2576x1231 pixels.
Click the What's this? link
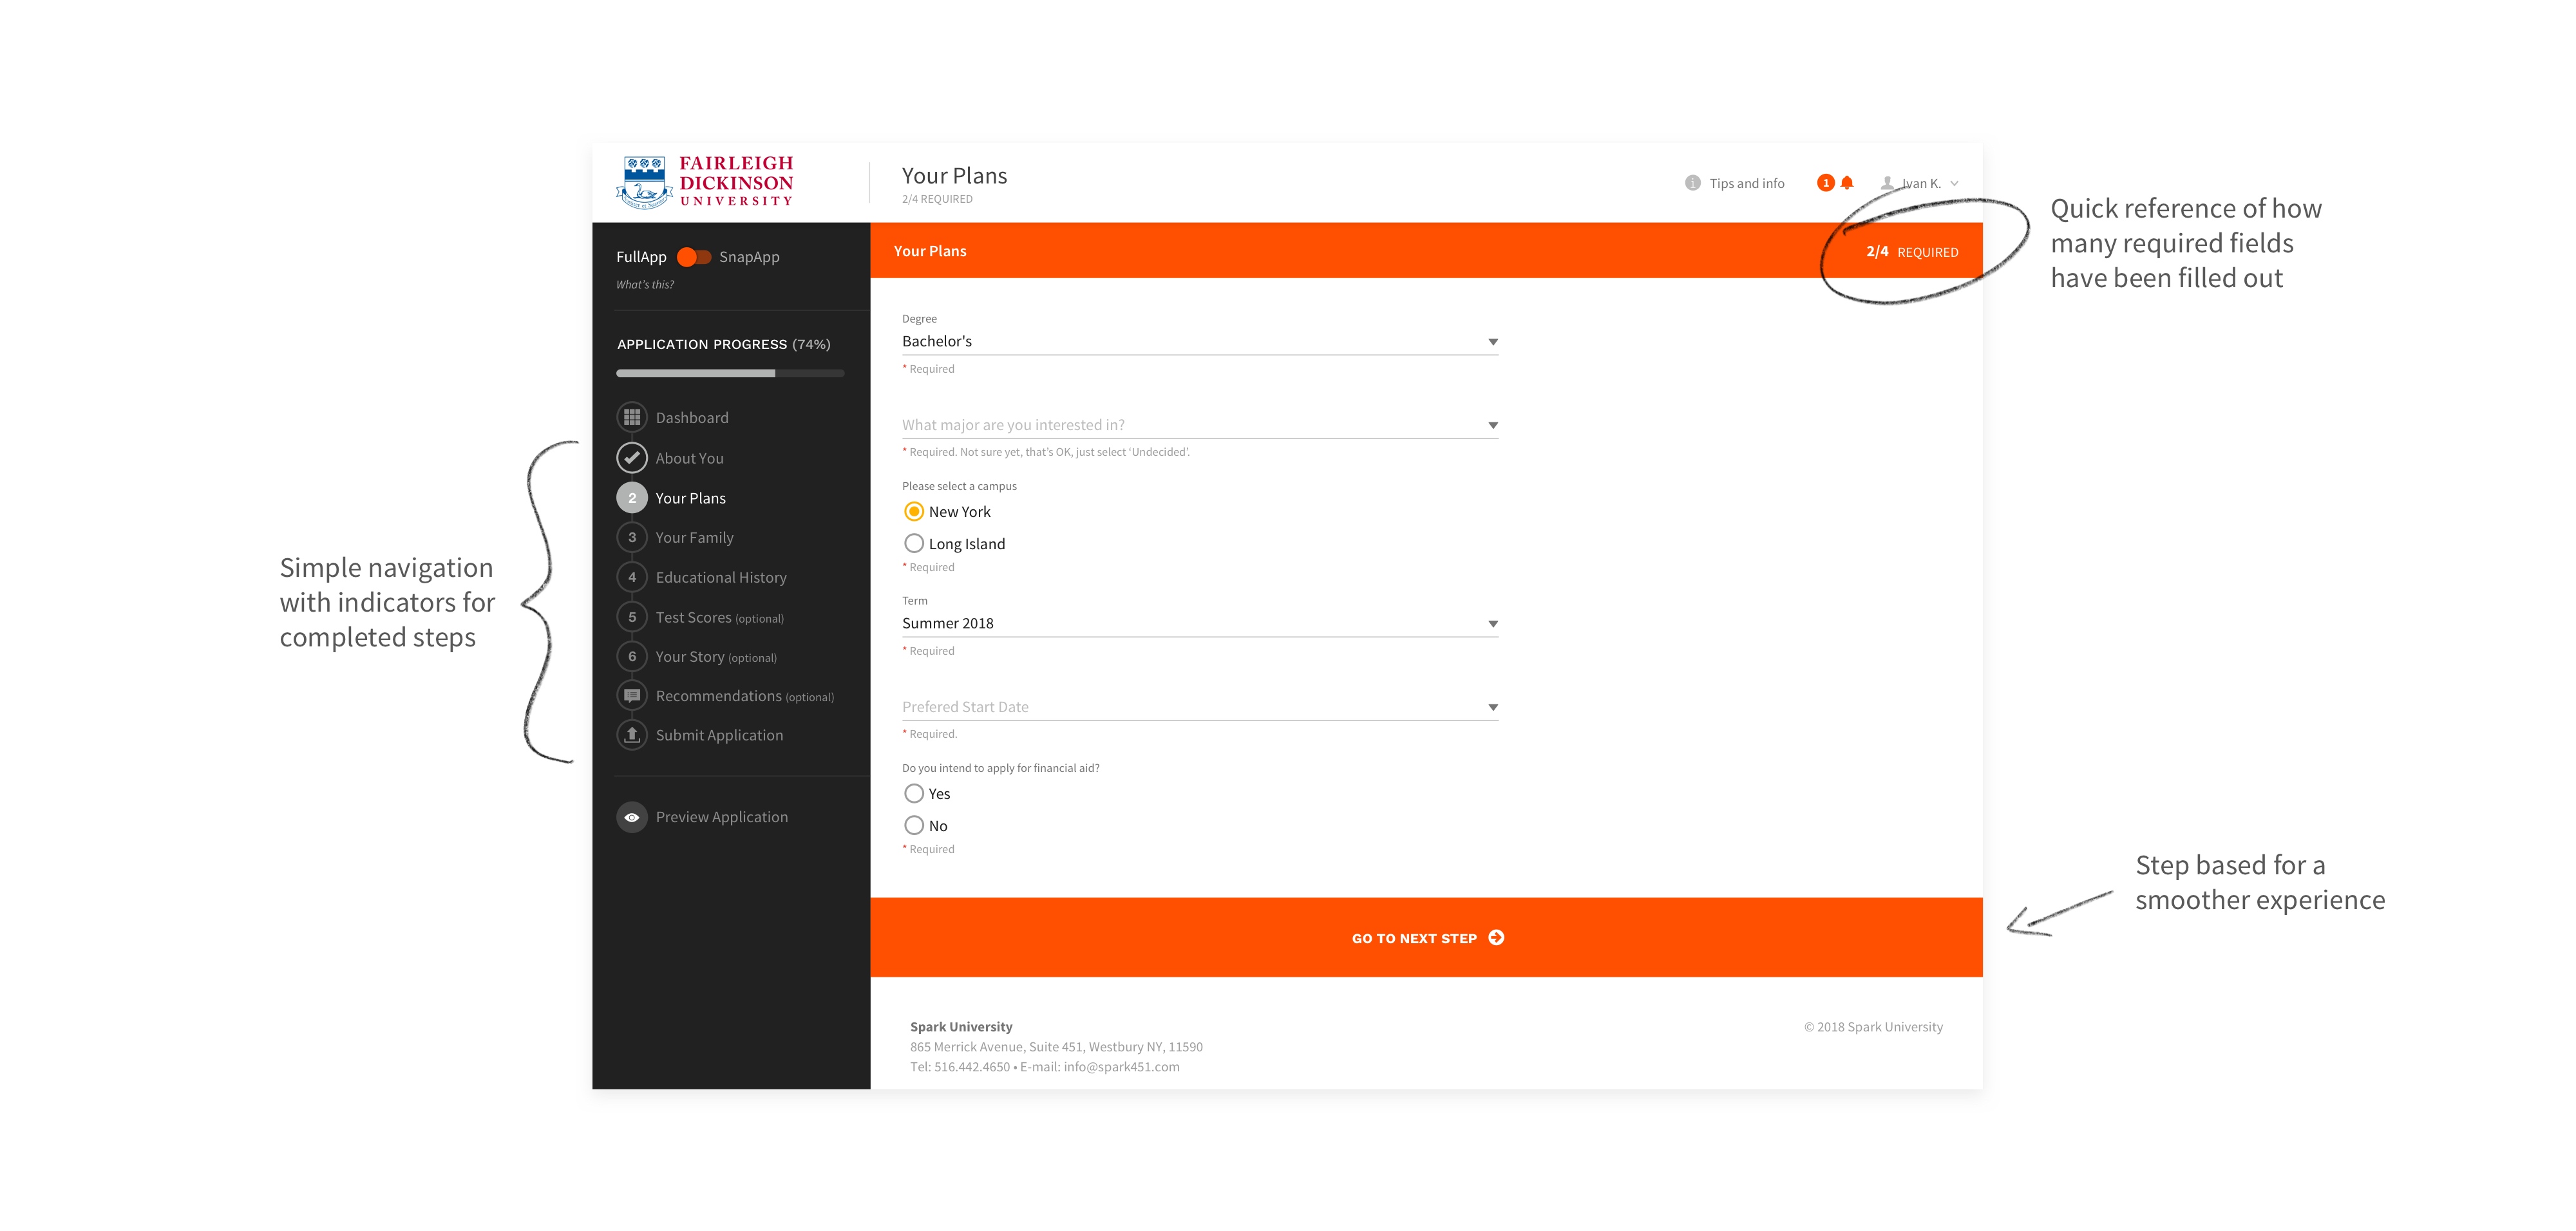[x=645, y=285]
